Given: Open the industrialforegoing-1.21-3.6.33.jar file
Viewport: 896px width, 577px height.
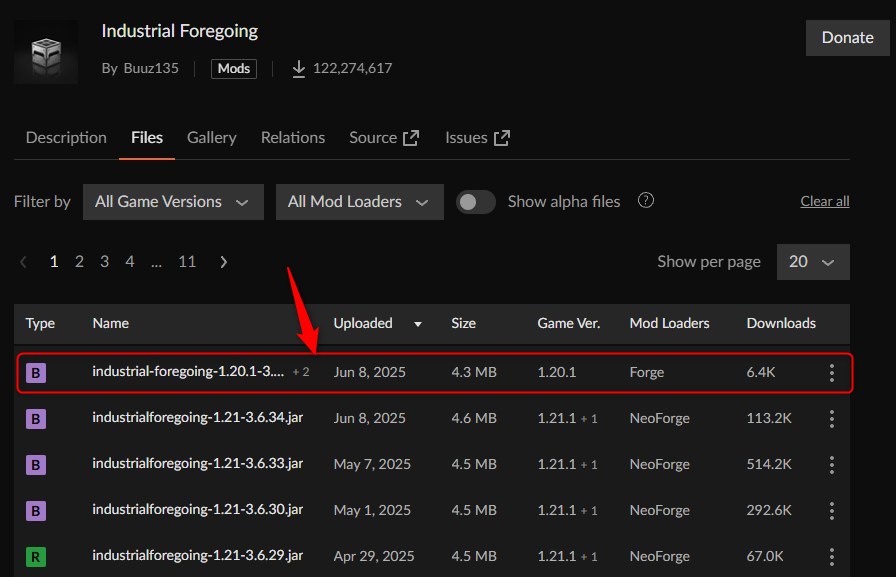Looking at the screenshot, I should pyautogui.click(x=198, y=463).
